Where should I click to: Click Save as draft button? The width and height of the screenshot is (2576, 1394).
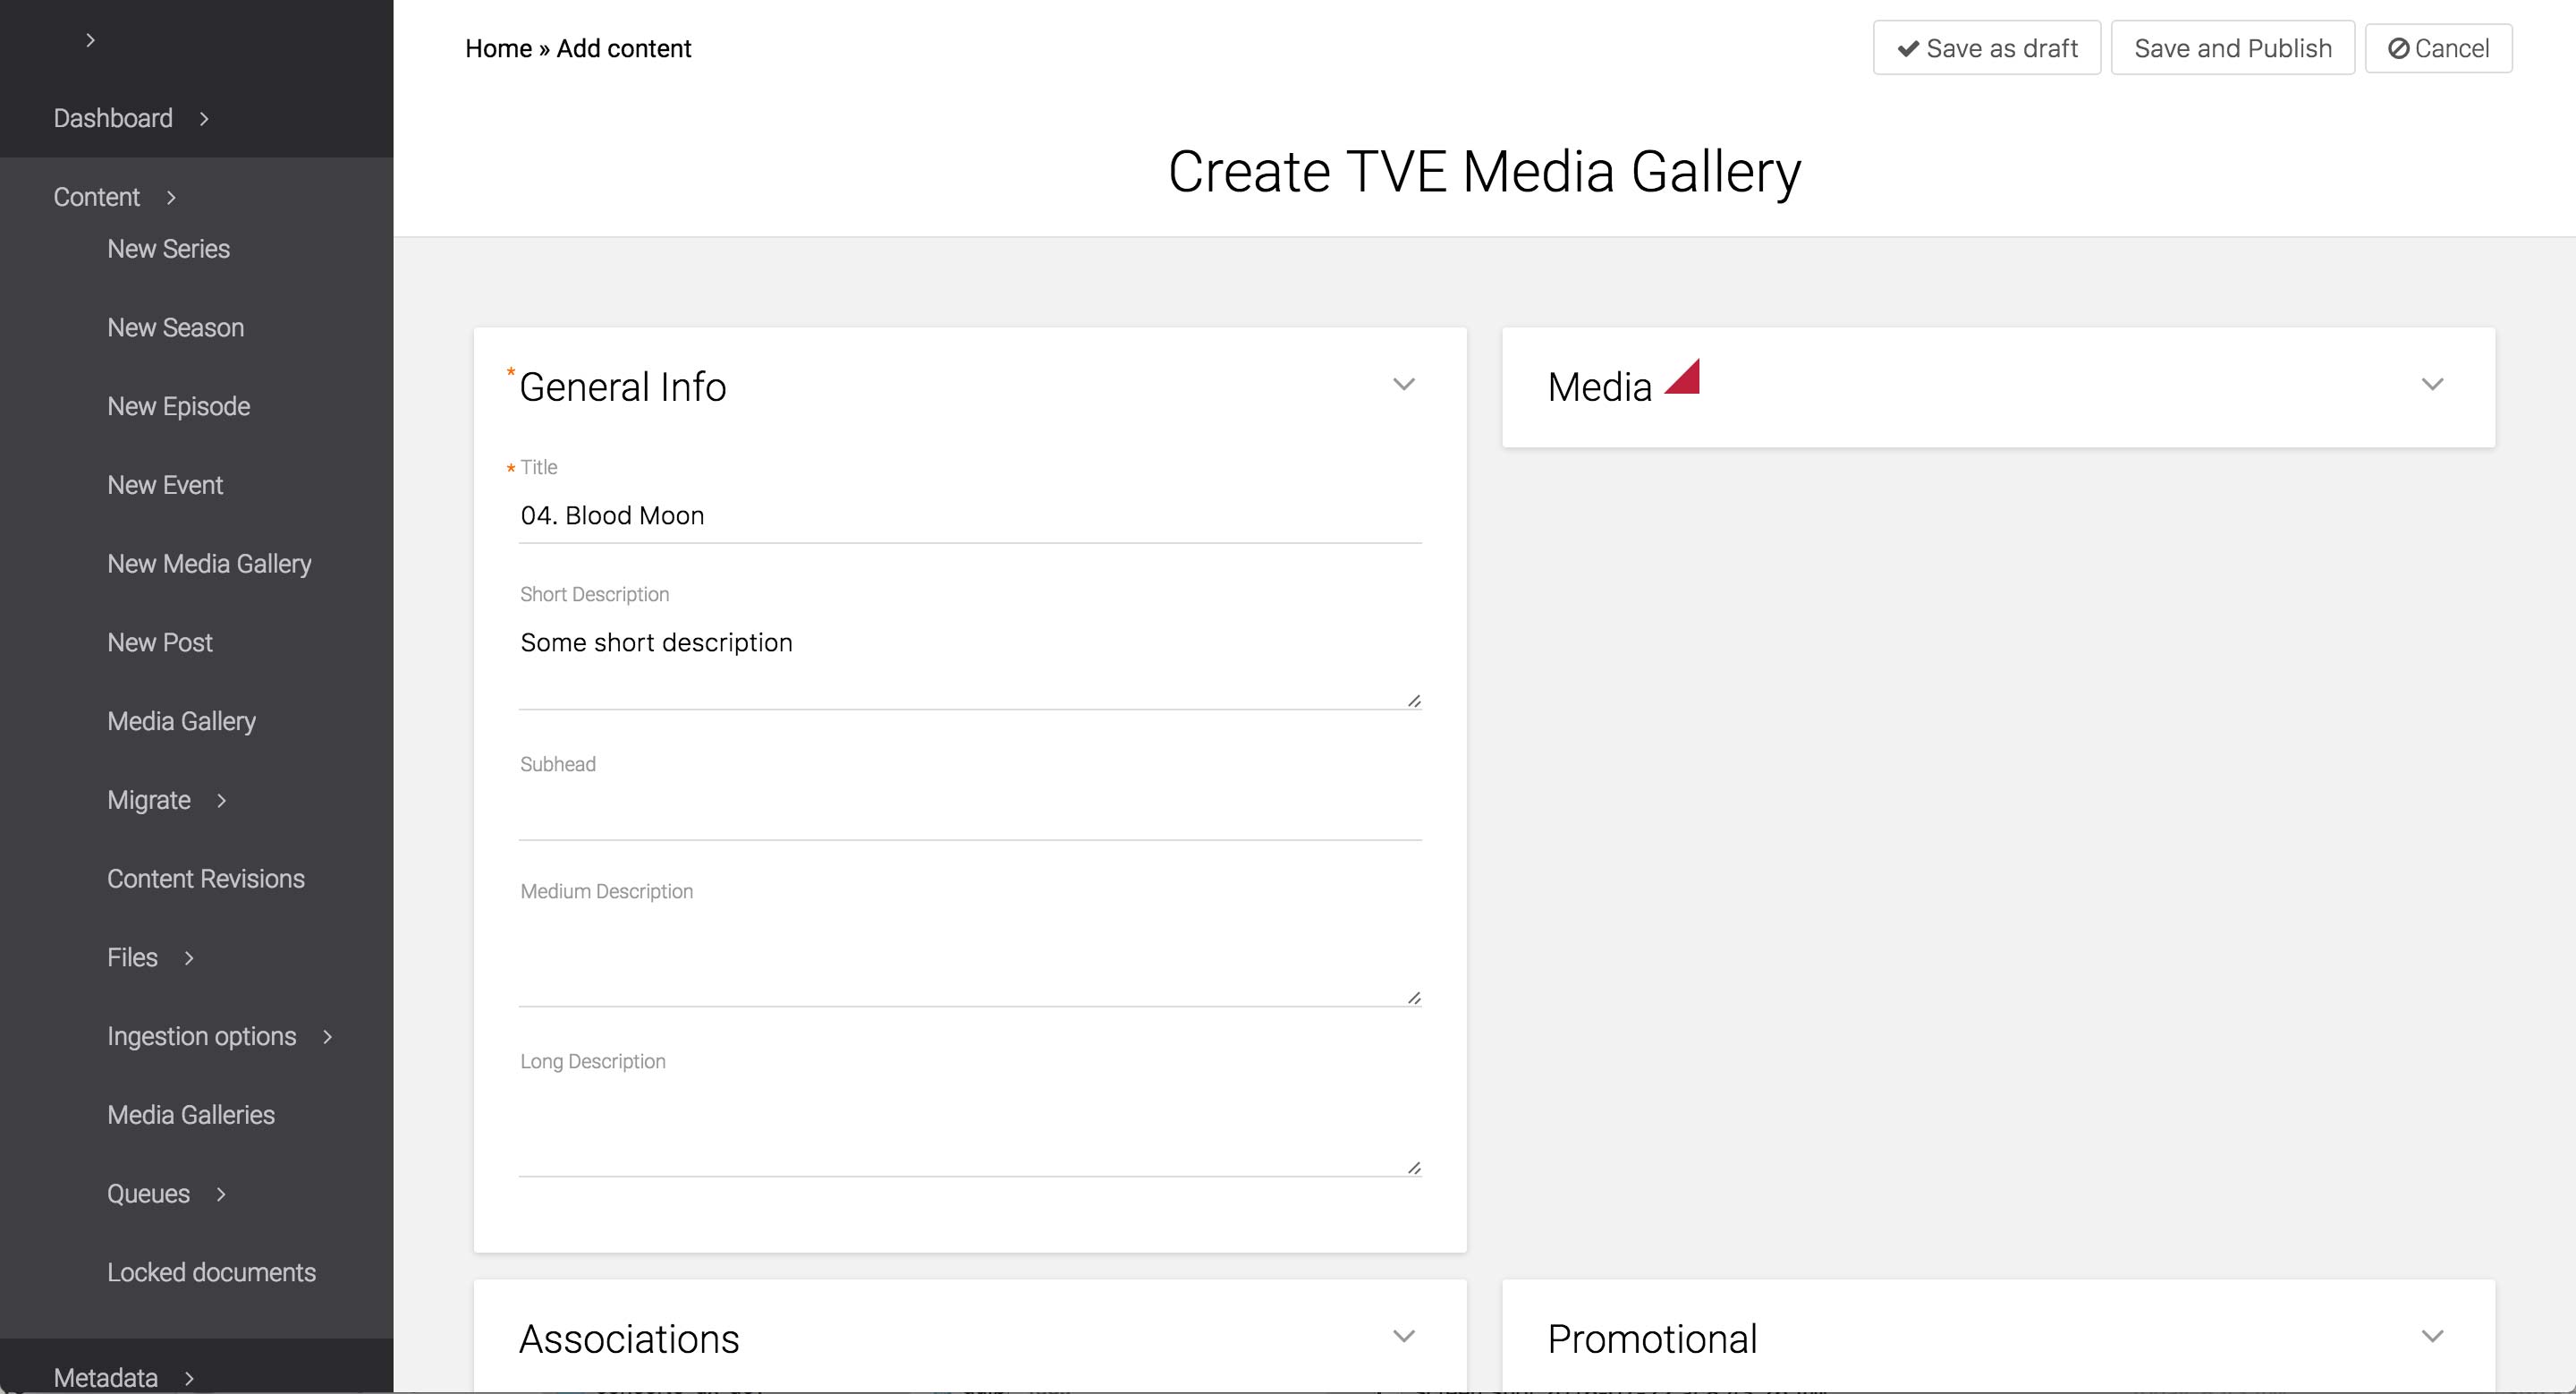[1986, 48]
